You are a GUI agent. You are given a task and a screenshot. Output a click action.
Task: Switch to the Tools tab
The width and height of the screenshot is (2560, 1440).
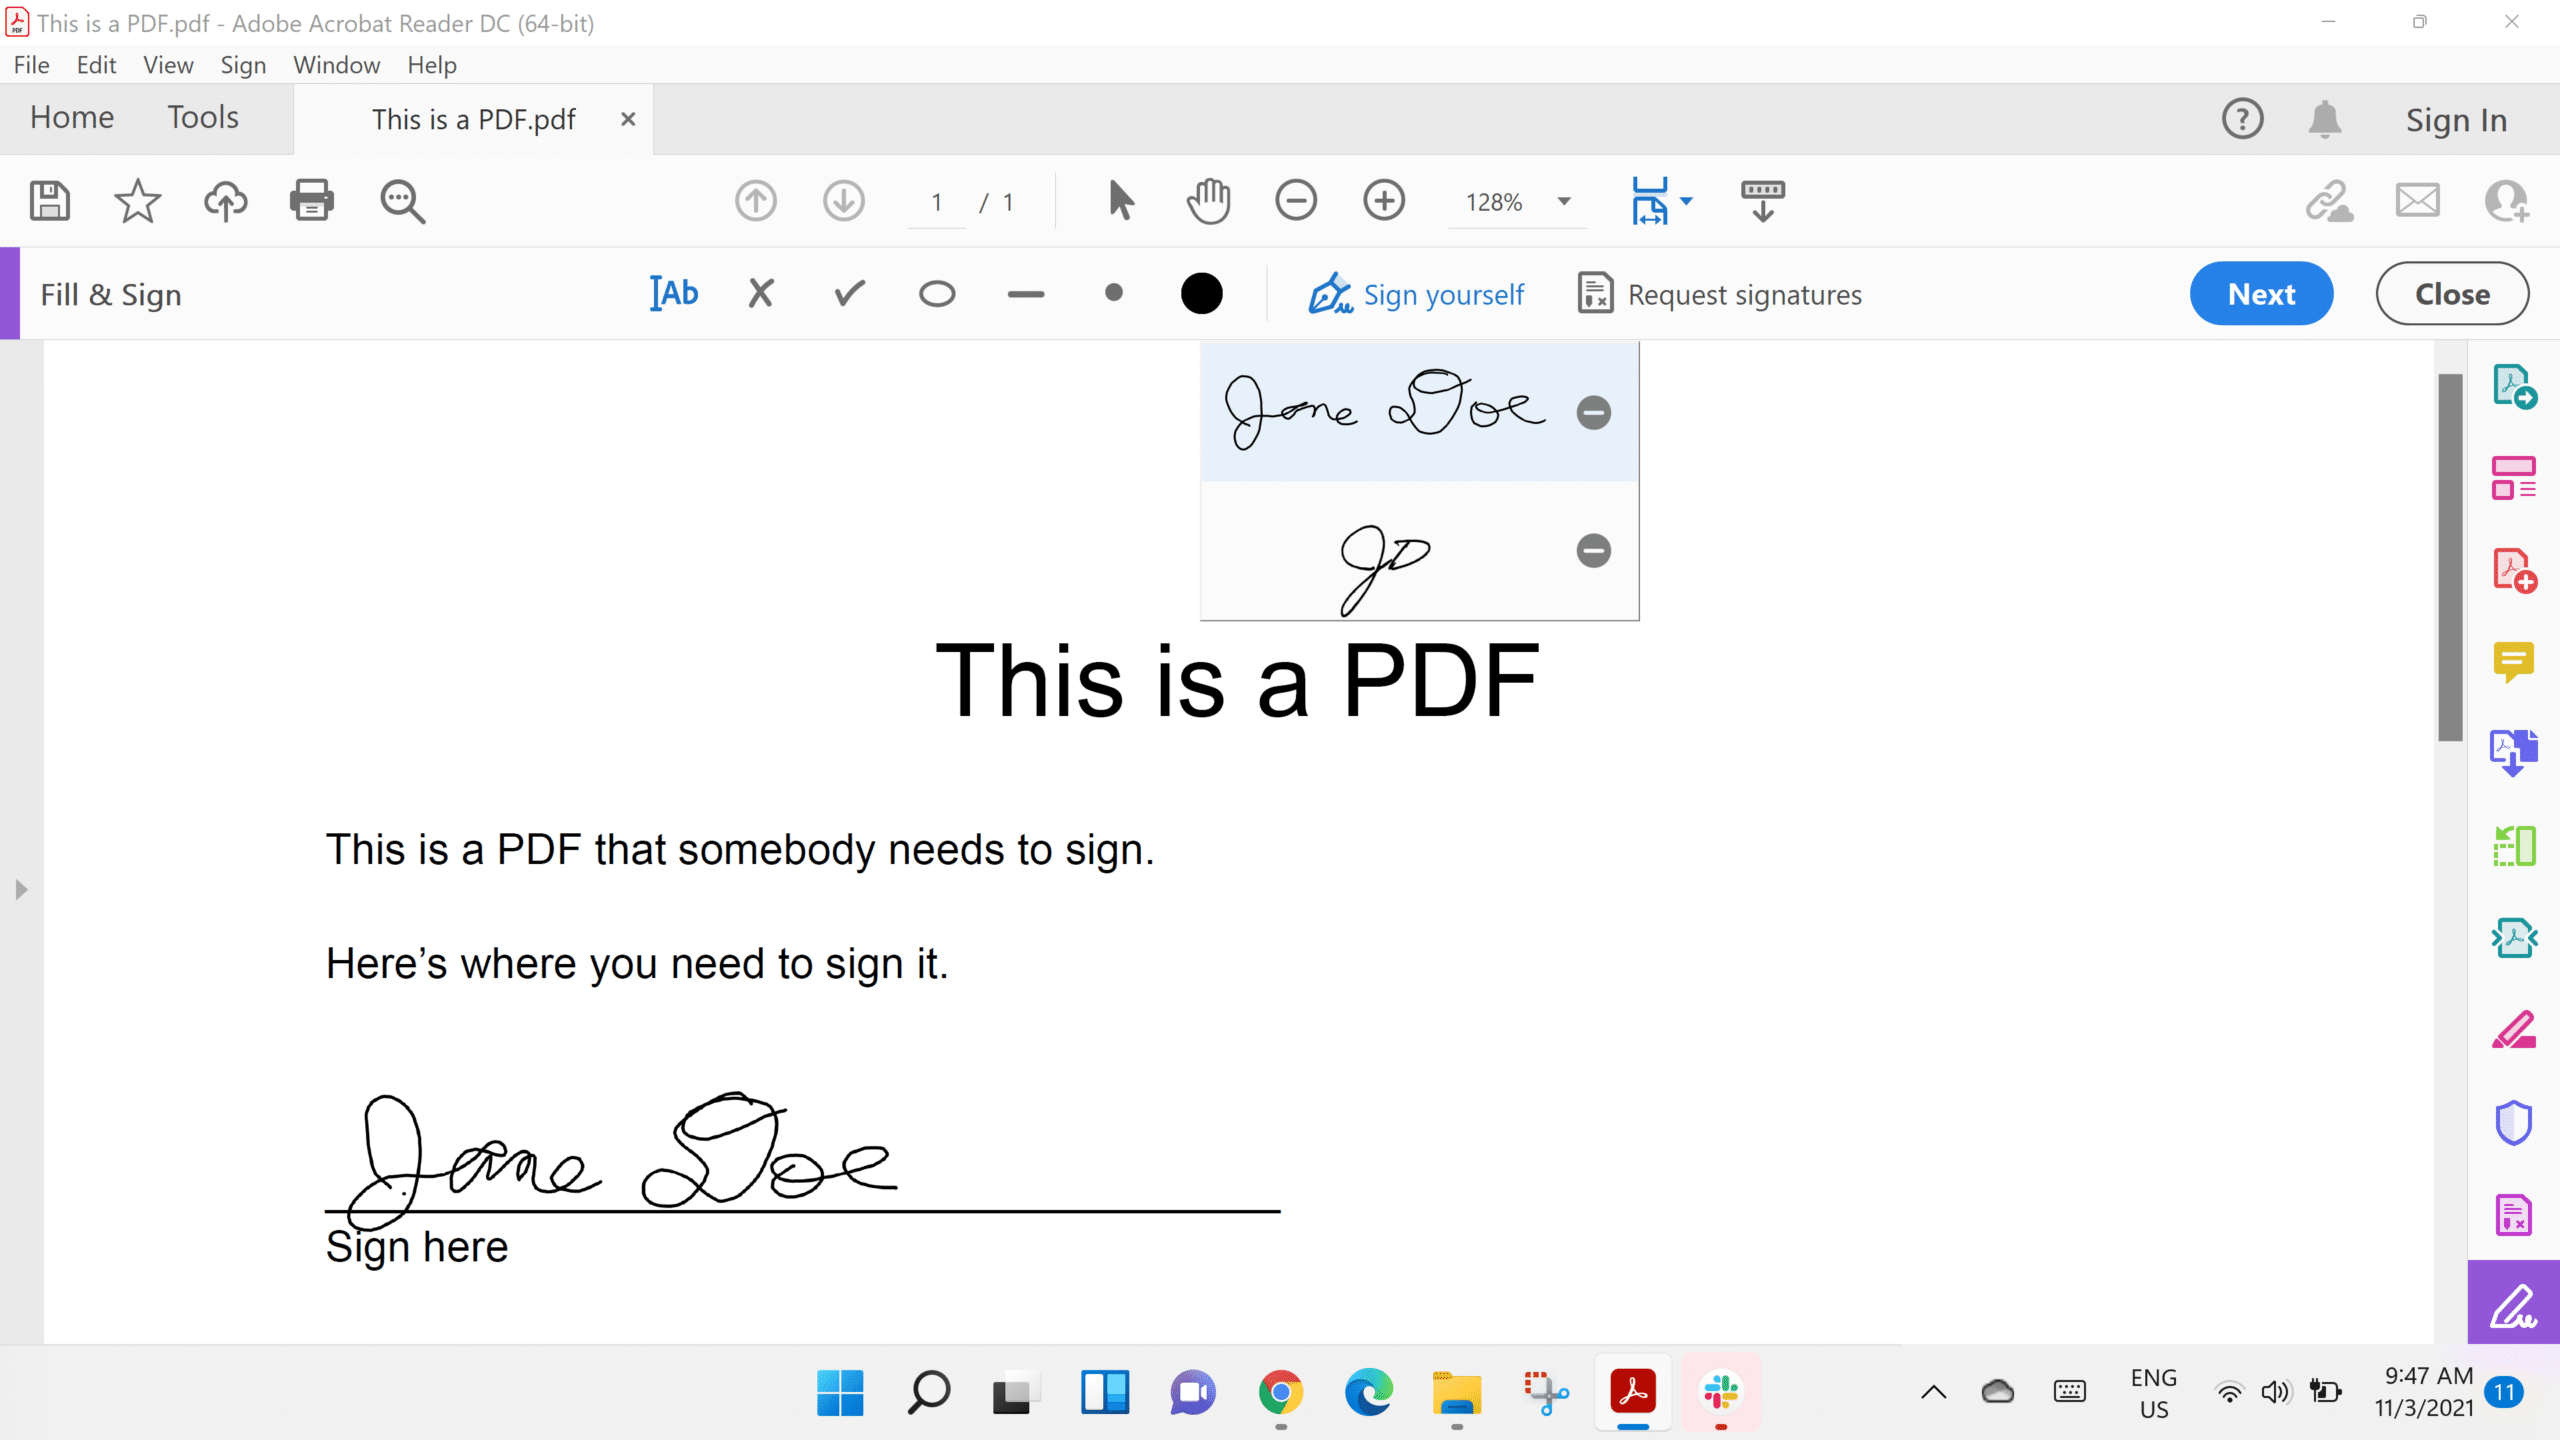click(x=203, y=118)
